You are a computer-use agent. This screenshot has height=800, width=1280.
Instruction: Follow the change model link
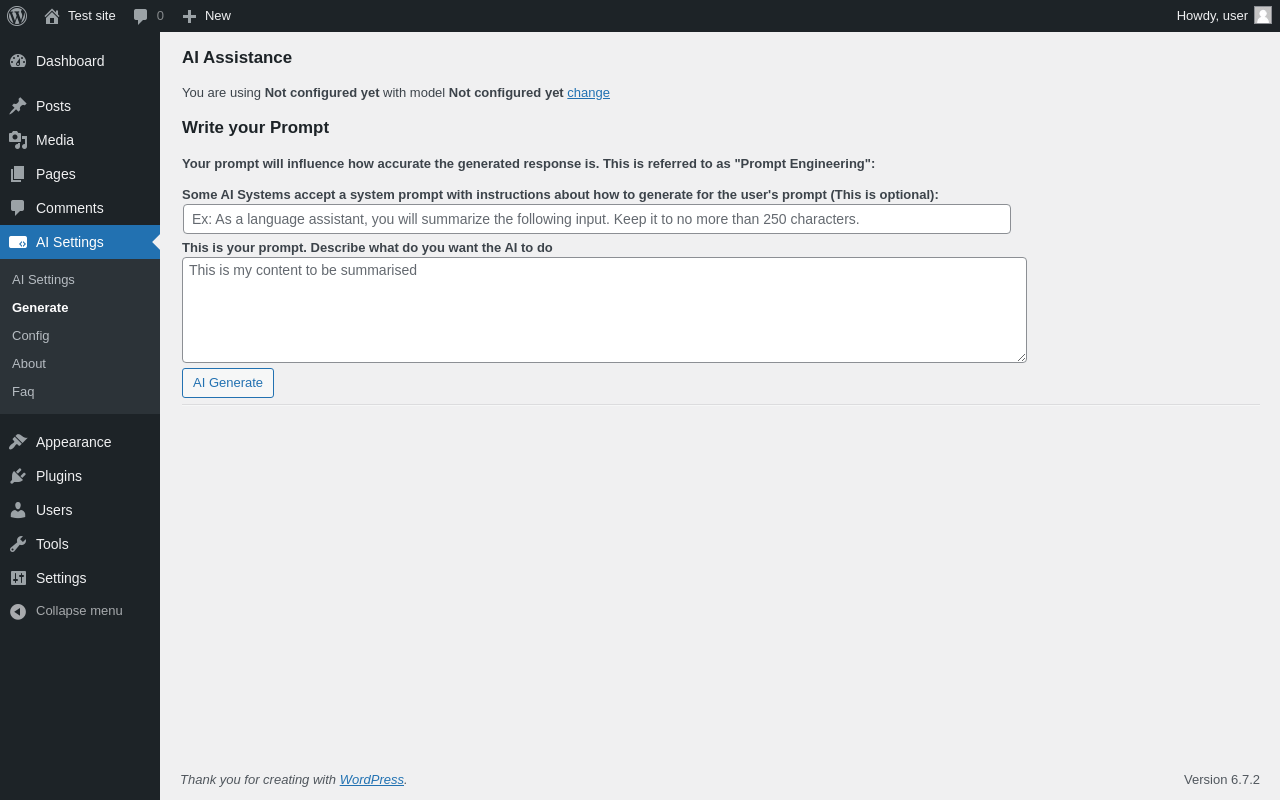click(x=588, y=93)
